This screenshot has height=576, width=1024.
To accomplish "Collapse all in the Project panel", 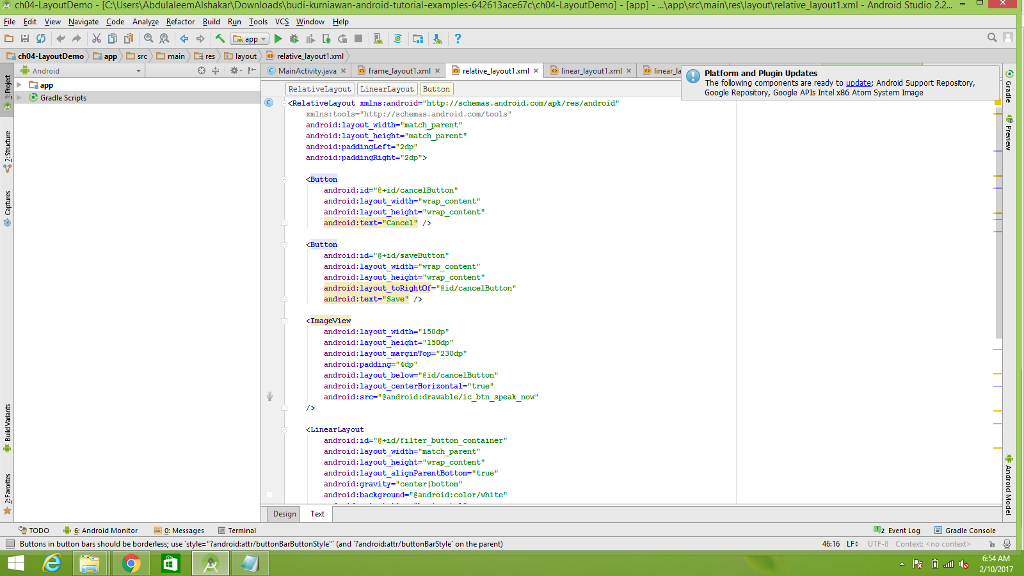I will tap(216, 71).
